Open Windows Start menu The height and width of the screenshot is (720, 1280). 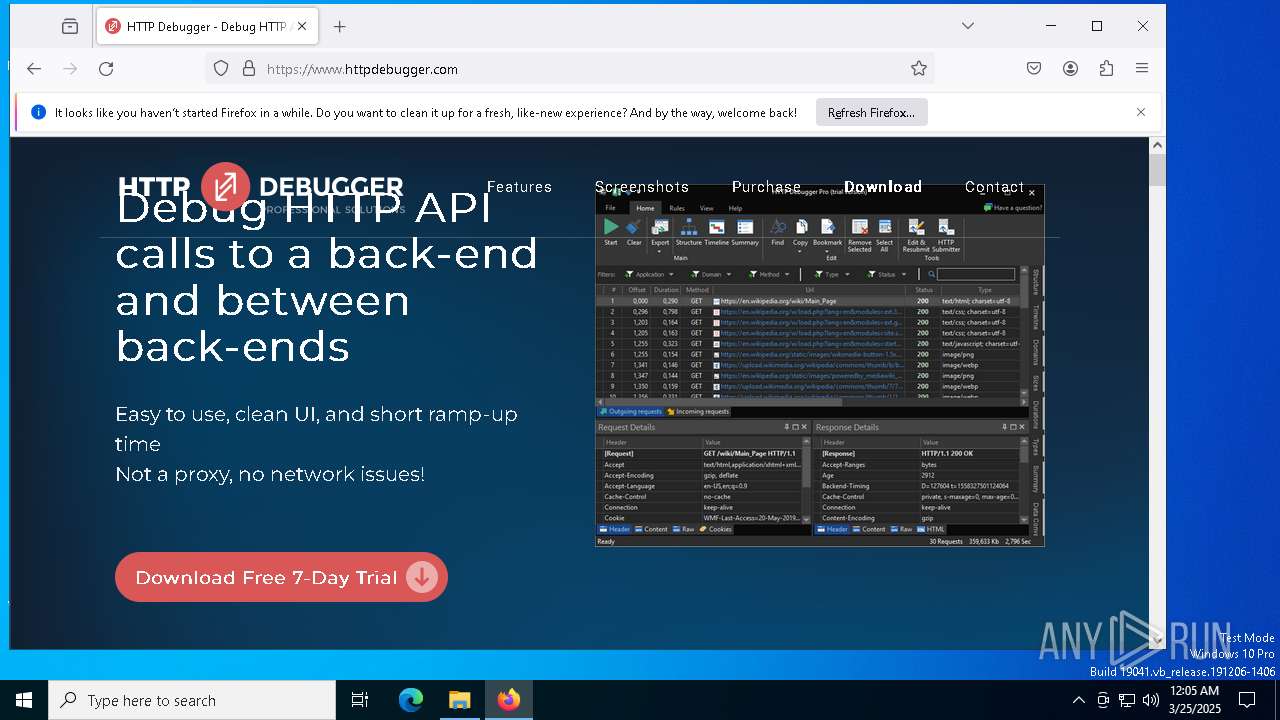(x=24, y=700)
